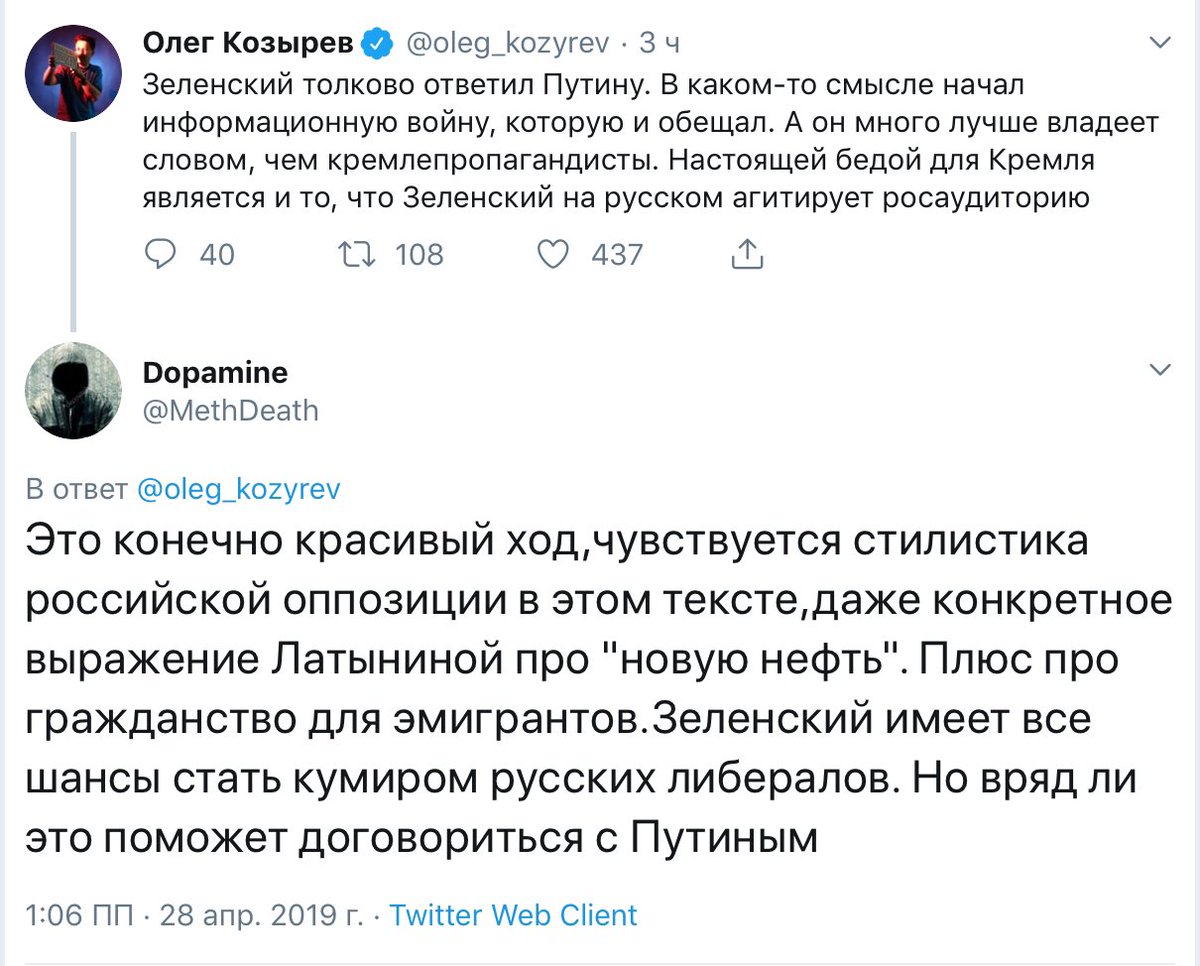Open Олег Козырев's profile avatar
Screen dimensions: 1200x966
[73, 73]
